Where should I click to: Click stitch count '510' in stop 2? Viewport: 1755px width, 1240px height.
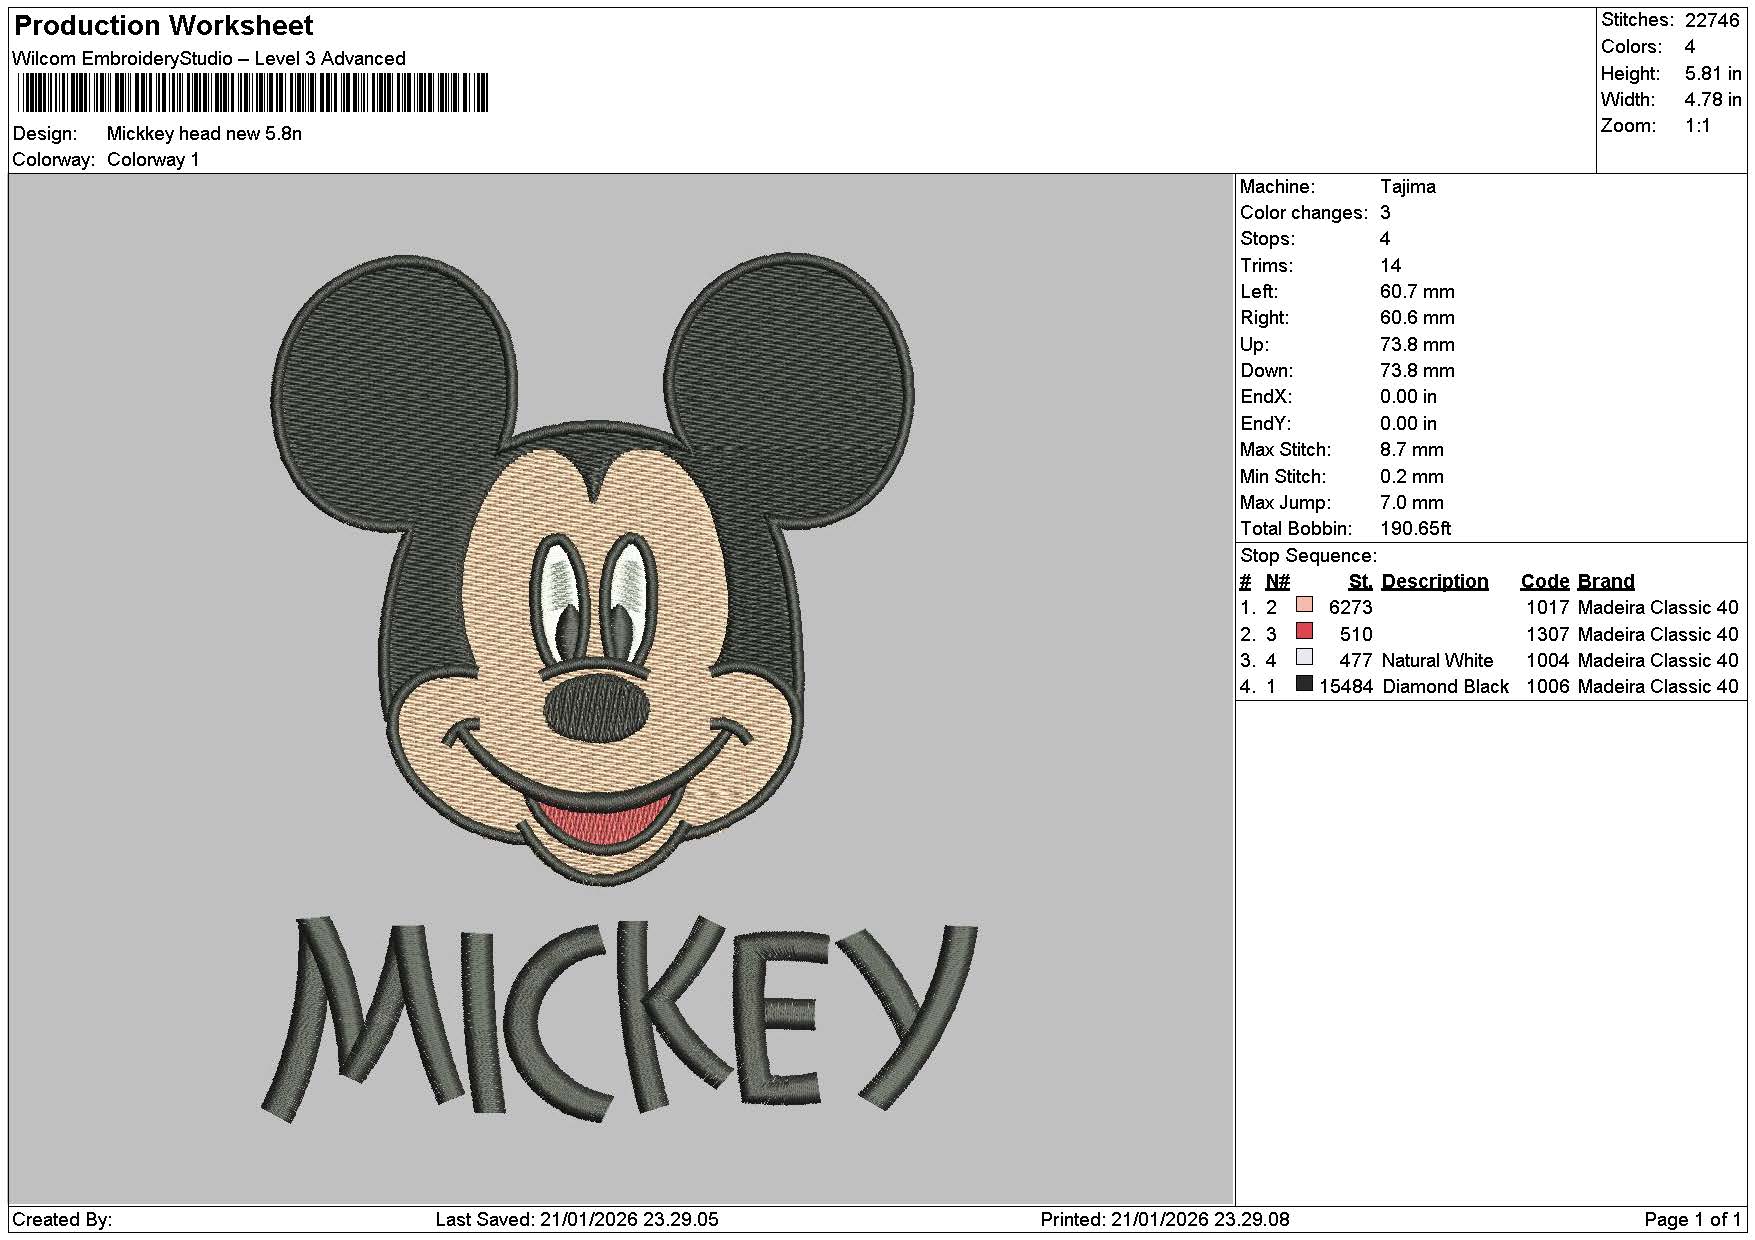coord(1356,634)
